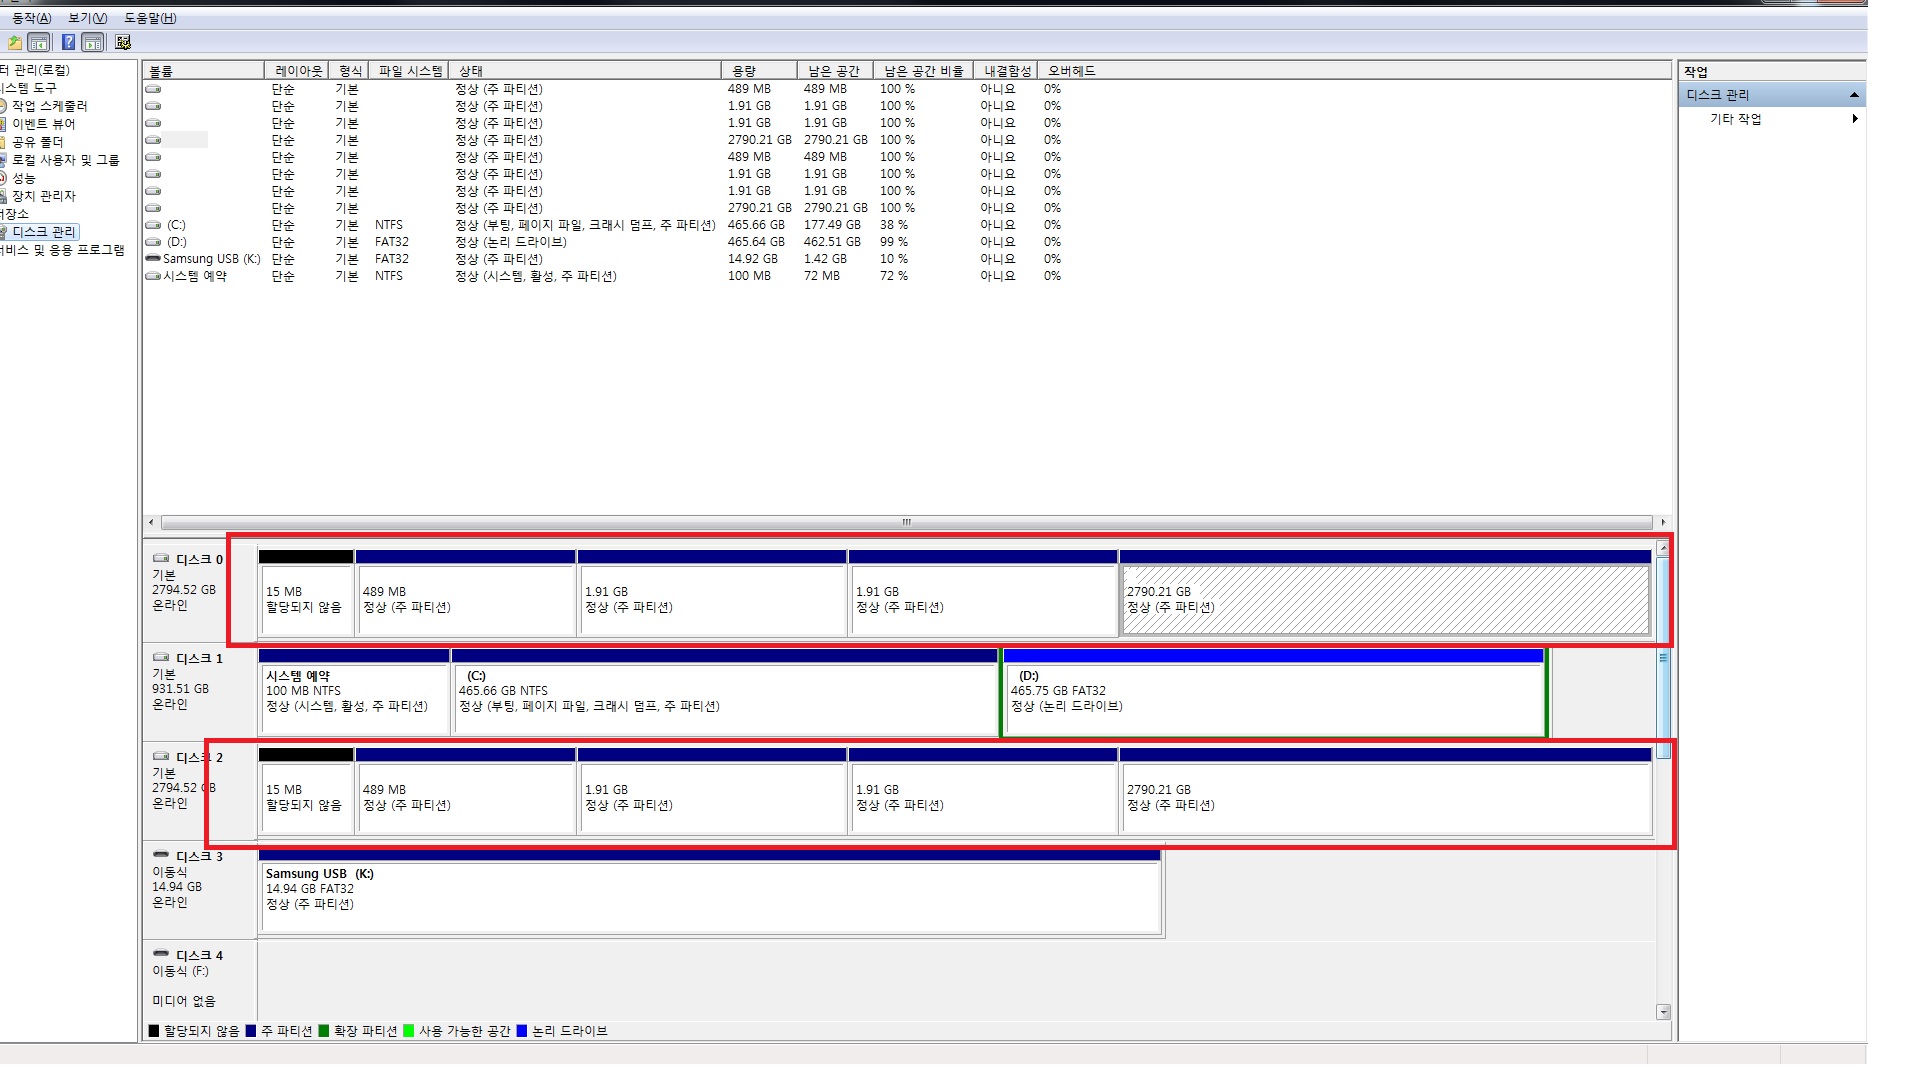
Task: Click the blue help question mark icon
Action: [x=68, y=42]
